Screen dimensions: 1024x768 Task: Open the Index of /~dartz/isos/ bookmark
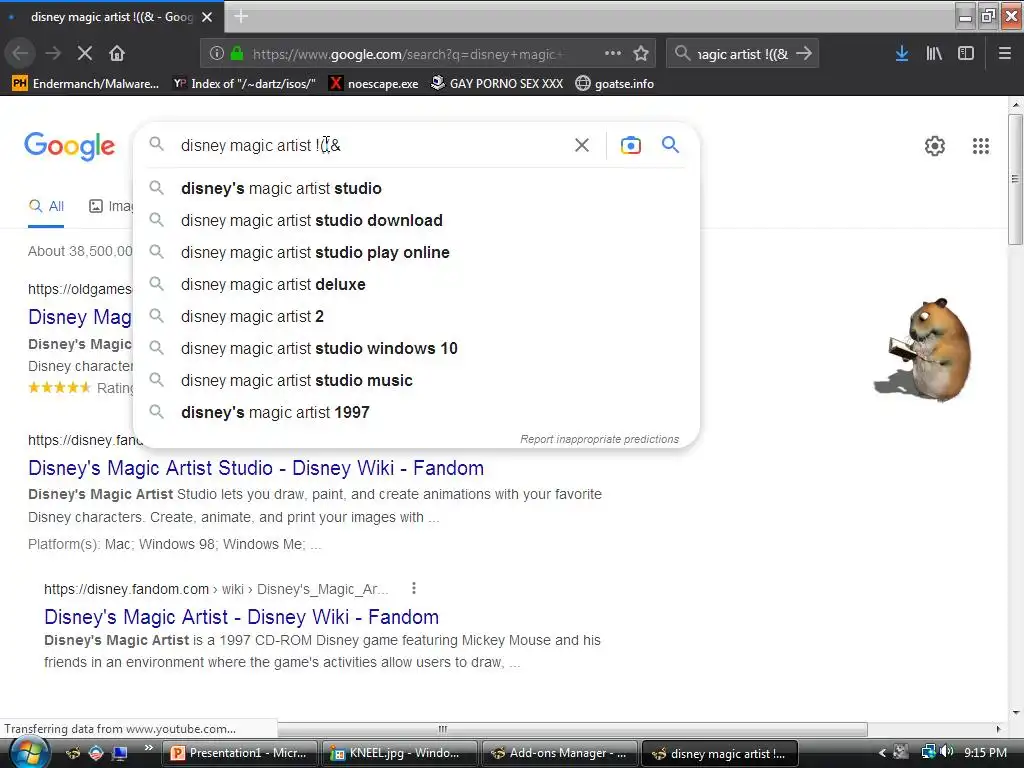pos(244,84)
